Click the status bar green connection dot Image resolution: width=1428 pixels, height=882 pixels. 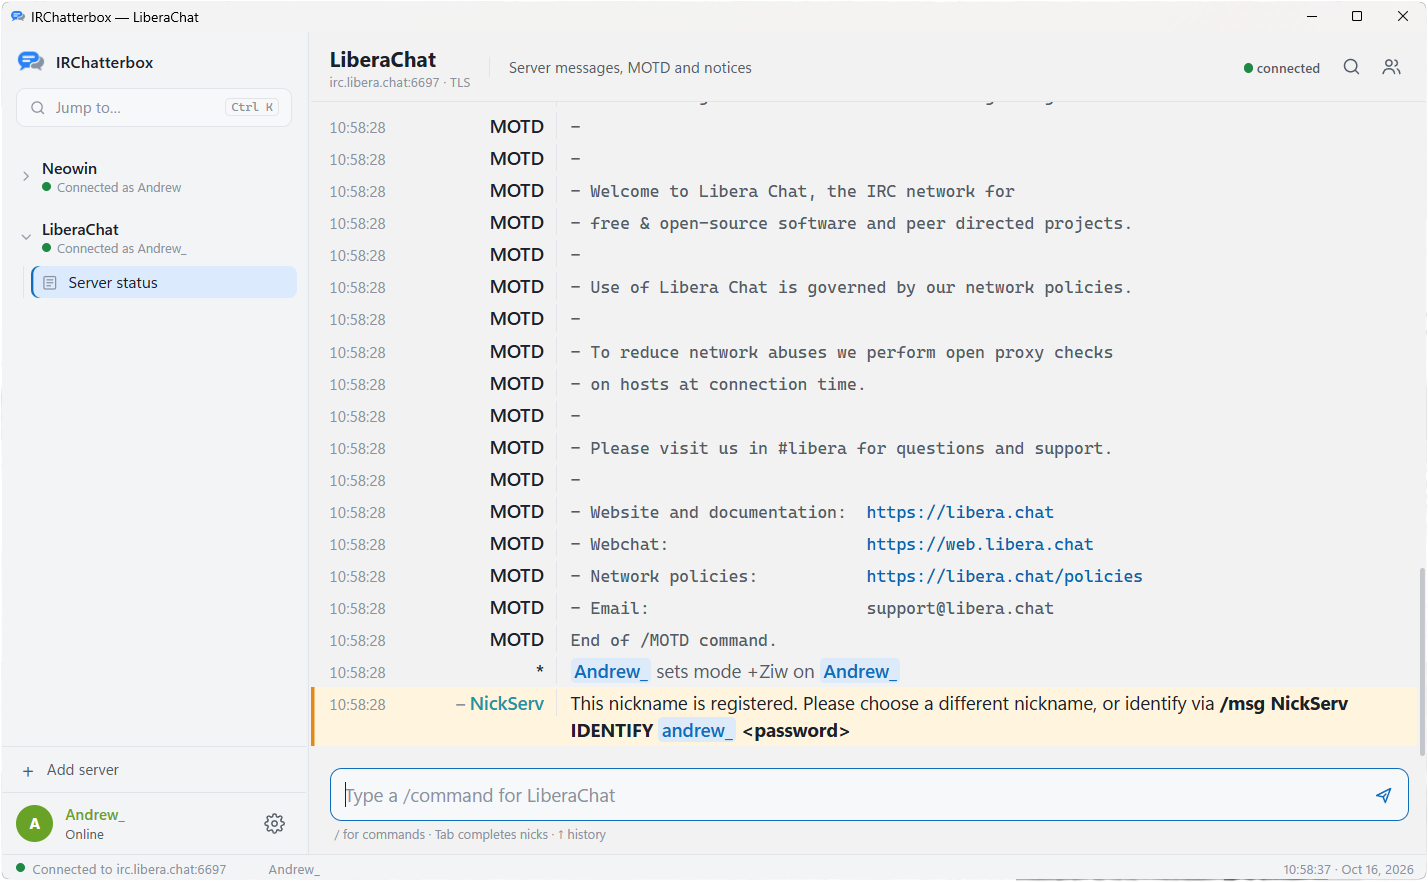tap(20, 868)
